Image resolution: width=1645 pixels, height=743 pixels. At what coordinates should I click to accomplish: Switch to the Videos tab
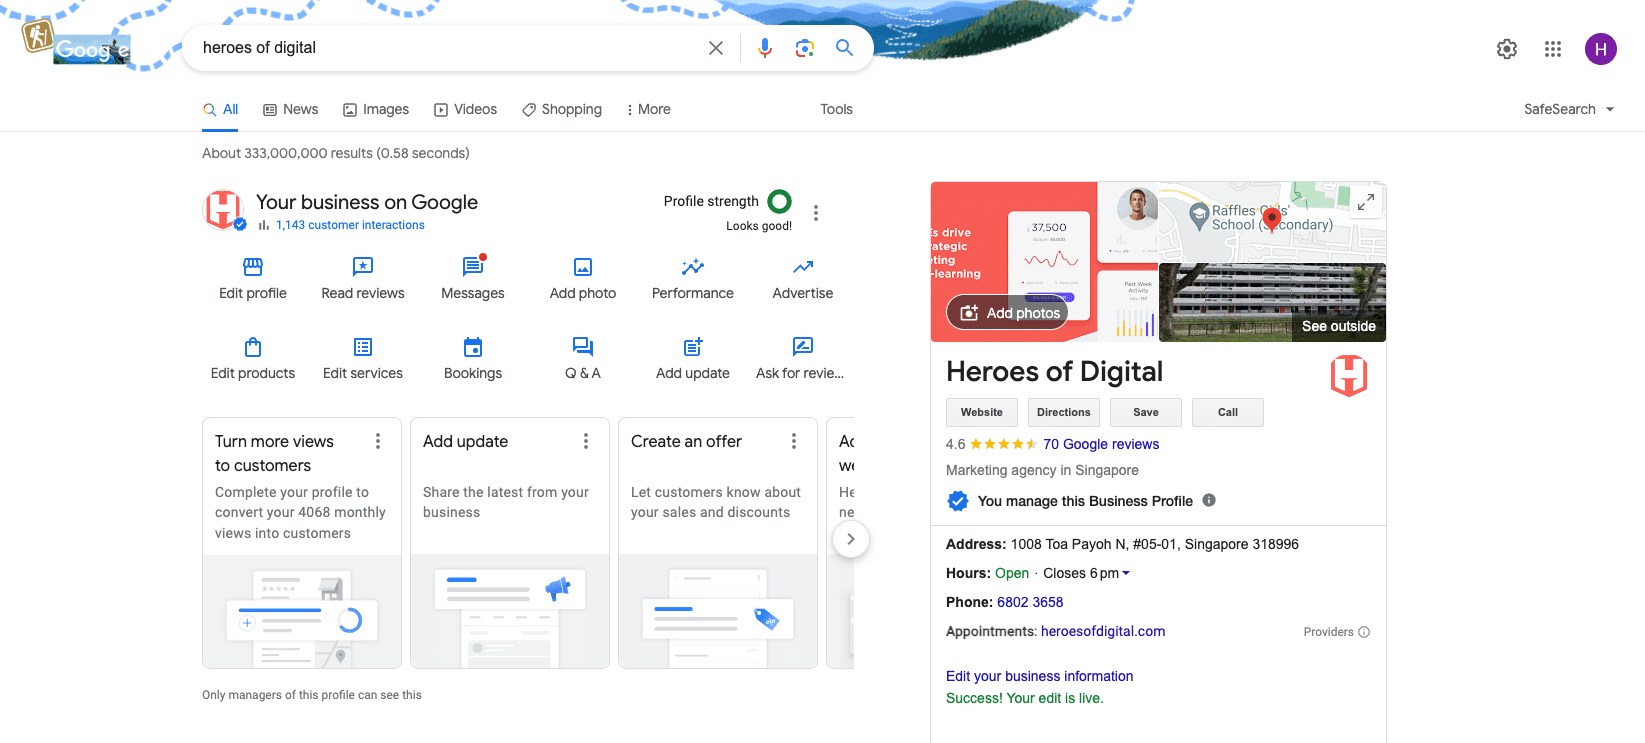[466, 109]
